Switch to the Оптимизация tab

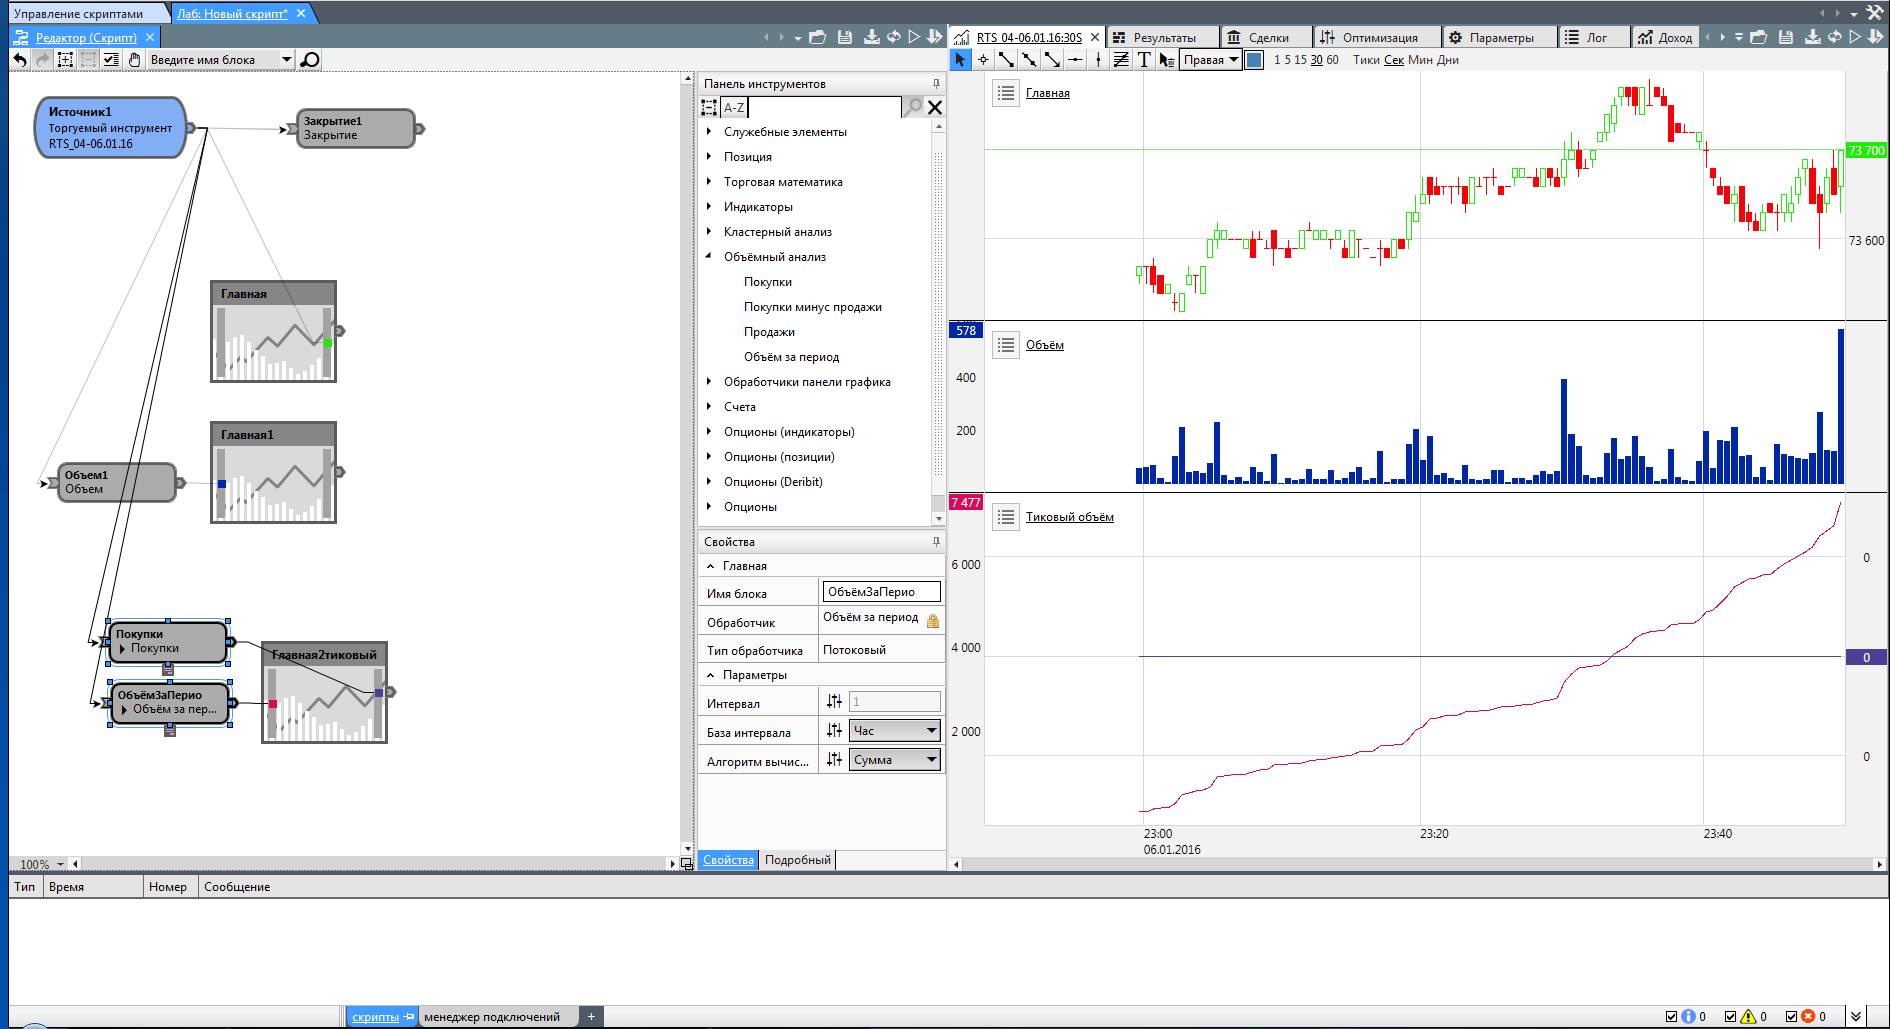pyautogui.click(x=1379, y=38)
